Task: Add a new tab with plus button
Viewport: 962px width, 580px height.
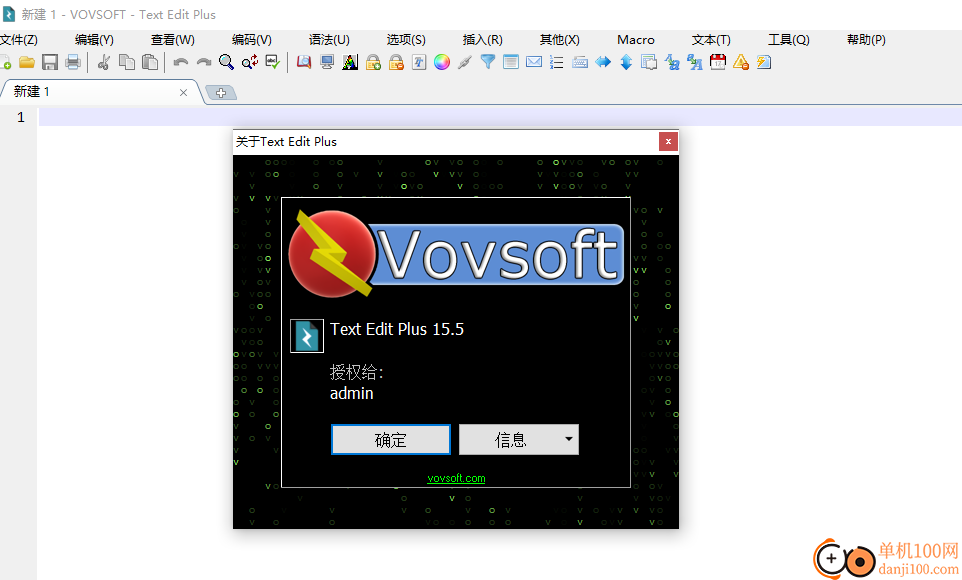Action: coord(221,93)
